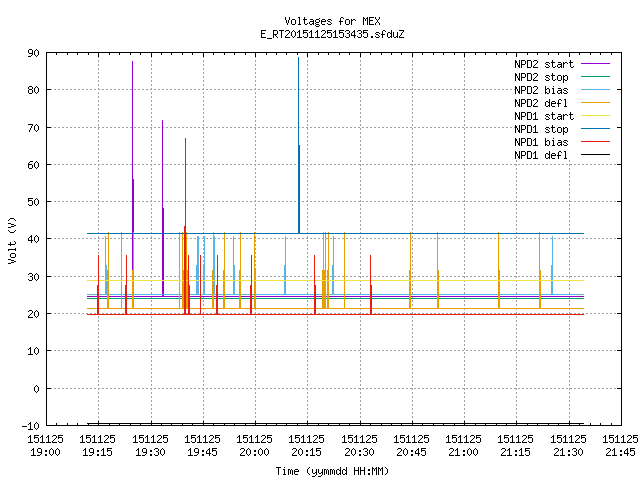This screenshot has width=640, height=480.
Task: Select the "NPD2 stop" legend label
Action: tap(541, 77)
